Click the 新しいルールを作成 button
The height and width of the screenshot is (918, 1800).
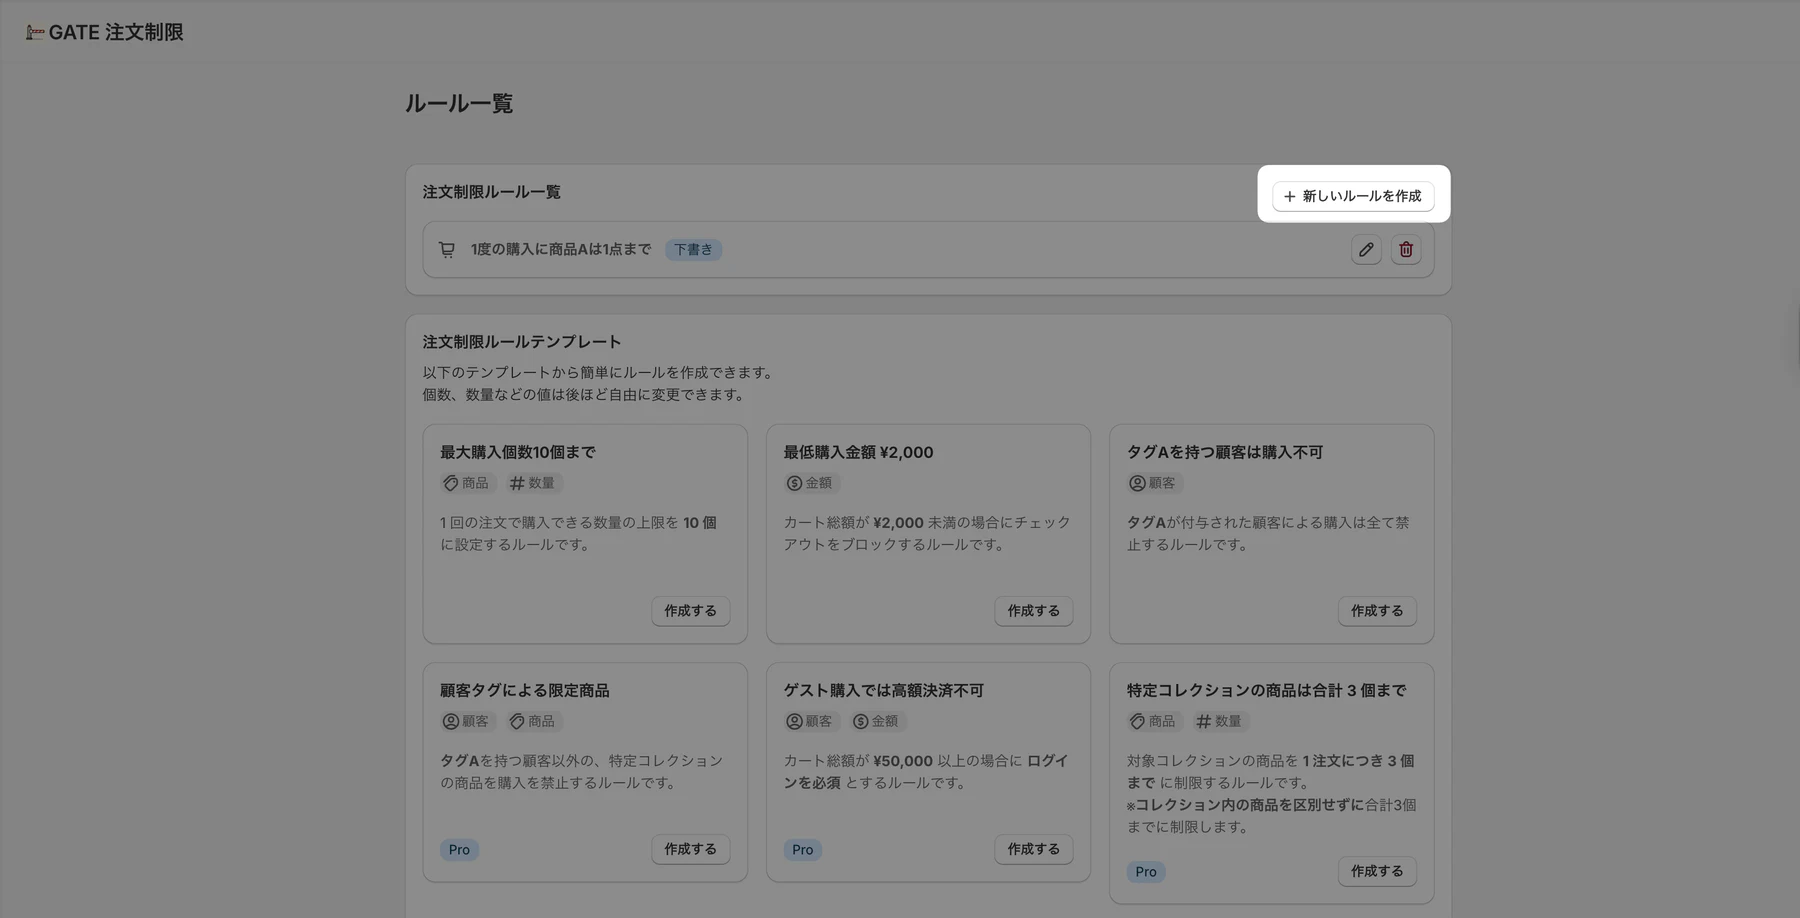(x=1353, y=196)
